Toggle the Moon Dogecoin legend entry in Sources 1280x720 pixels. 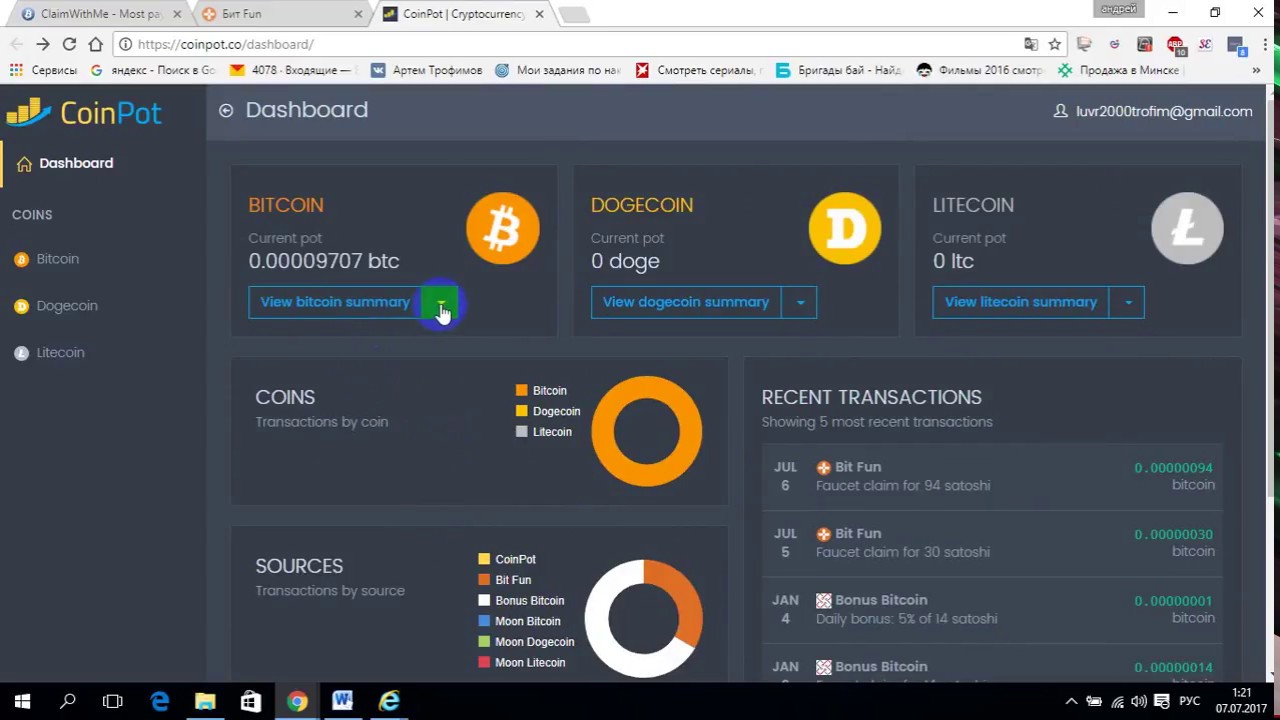click(526, 642)
